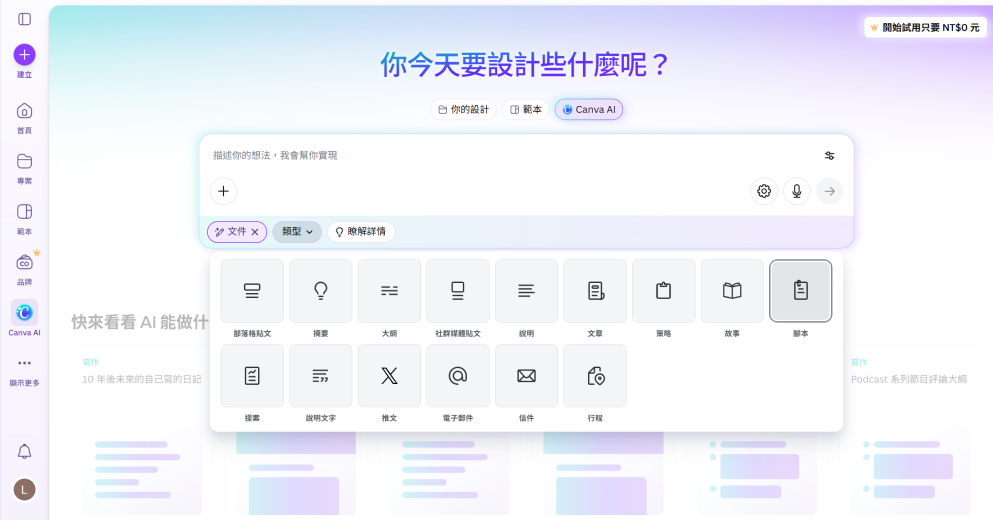Select the 信件 envelope type

coord(526,376)
